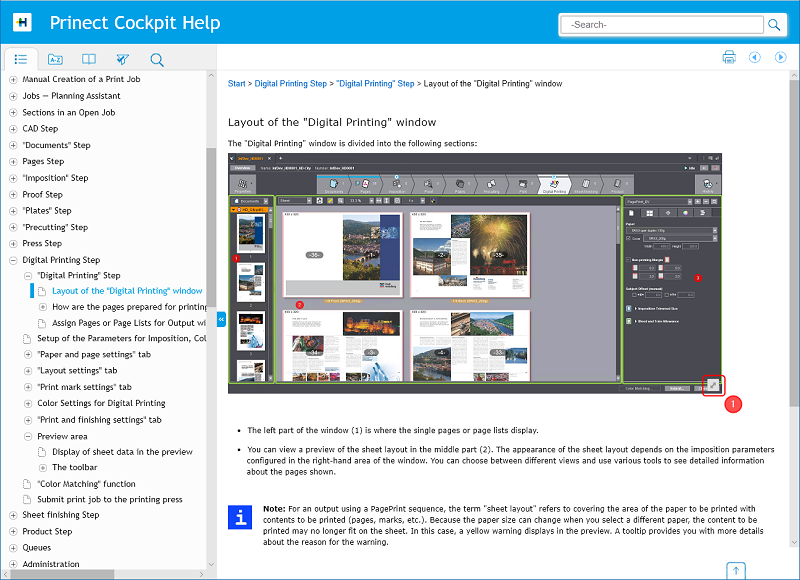Print the current help topic
Screen dimensions: 800x580
730,57
